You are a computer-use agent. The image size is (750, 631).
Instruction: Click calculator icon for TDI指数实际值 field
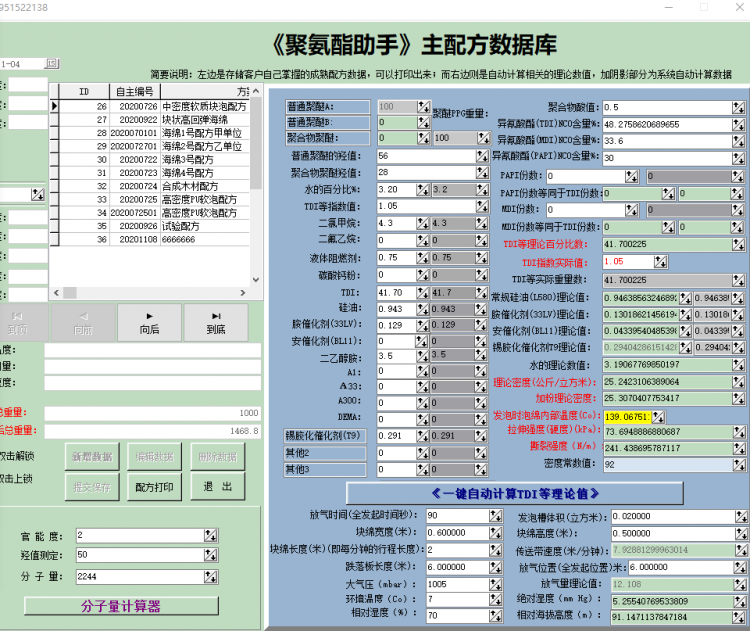660,261
